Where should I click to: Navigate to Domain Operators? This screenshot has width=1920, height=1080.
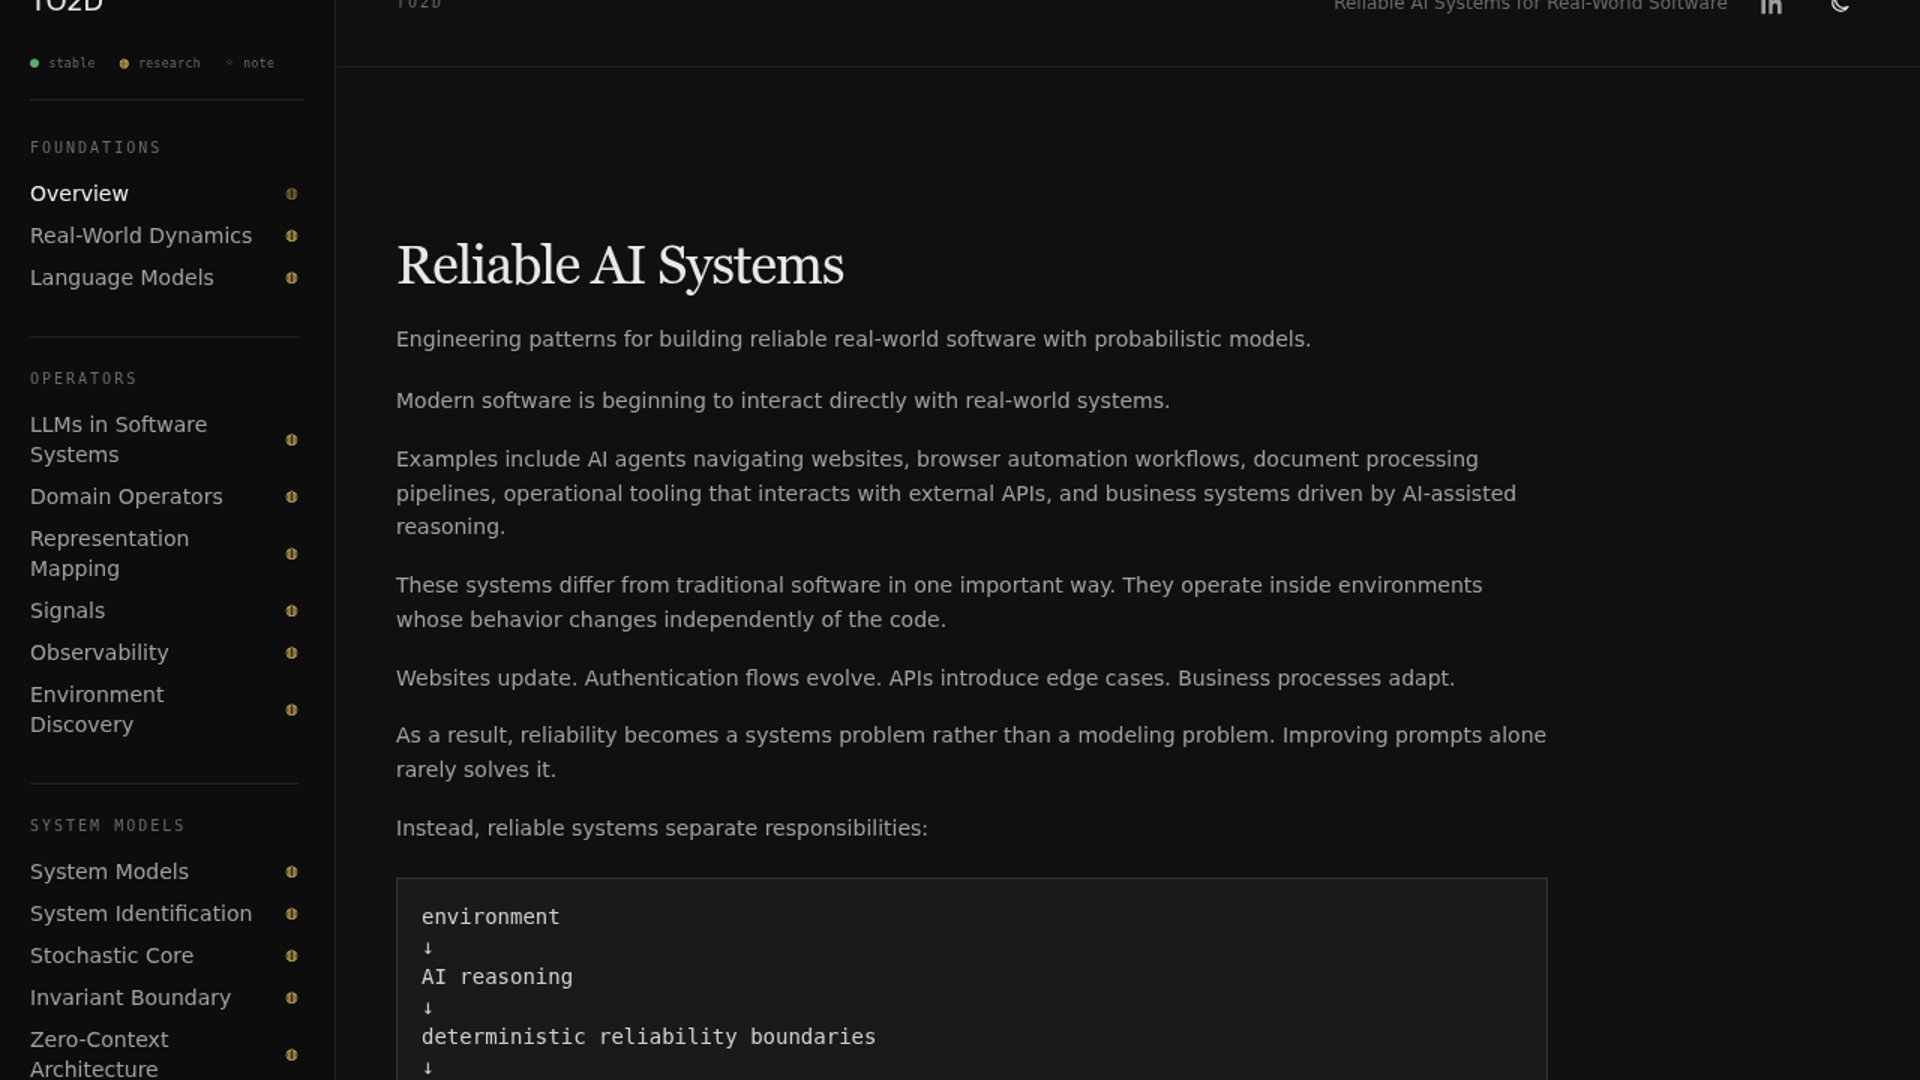point(126,497)
